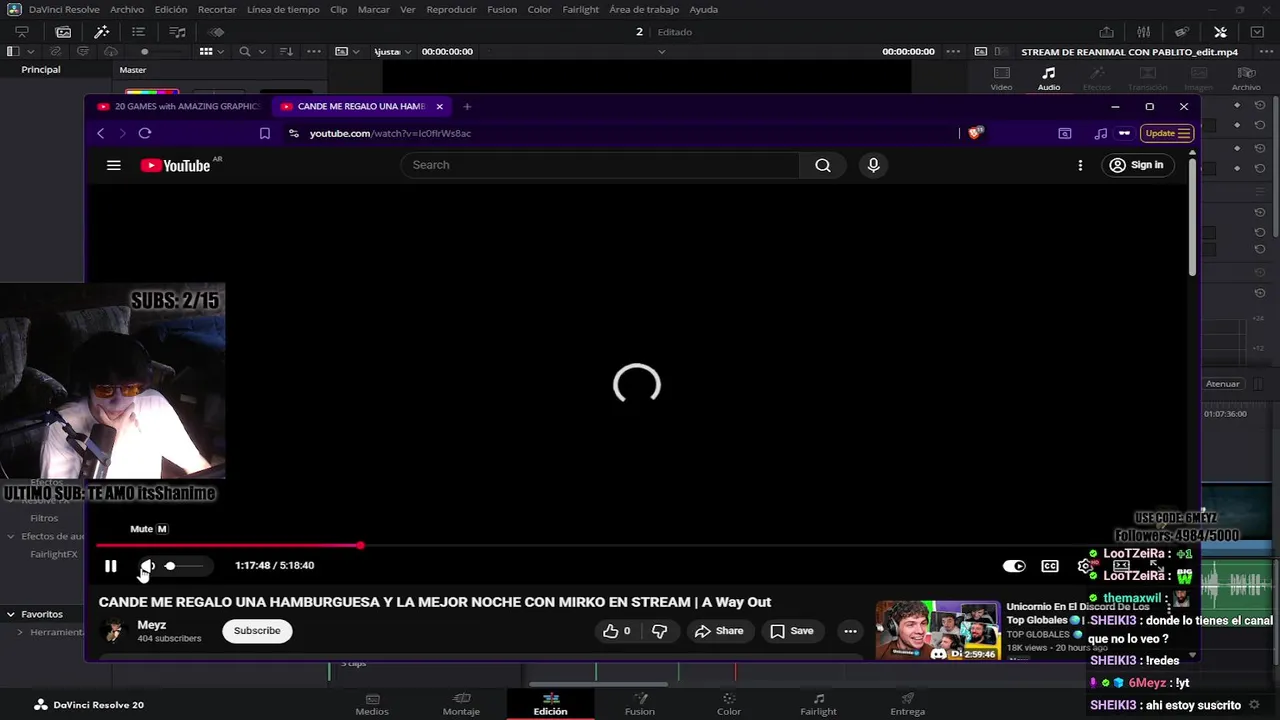Open the Línea de tiempo menu
The image size is (1280, 720).
[283, 9]
